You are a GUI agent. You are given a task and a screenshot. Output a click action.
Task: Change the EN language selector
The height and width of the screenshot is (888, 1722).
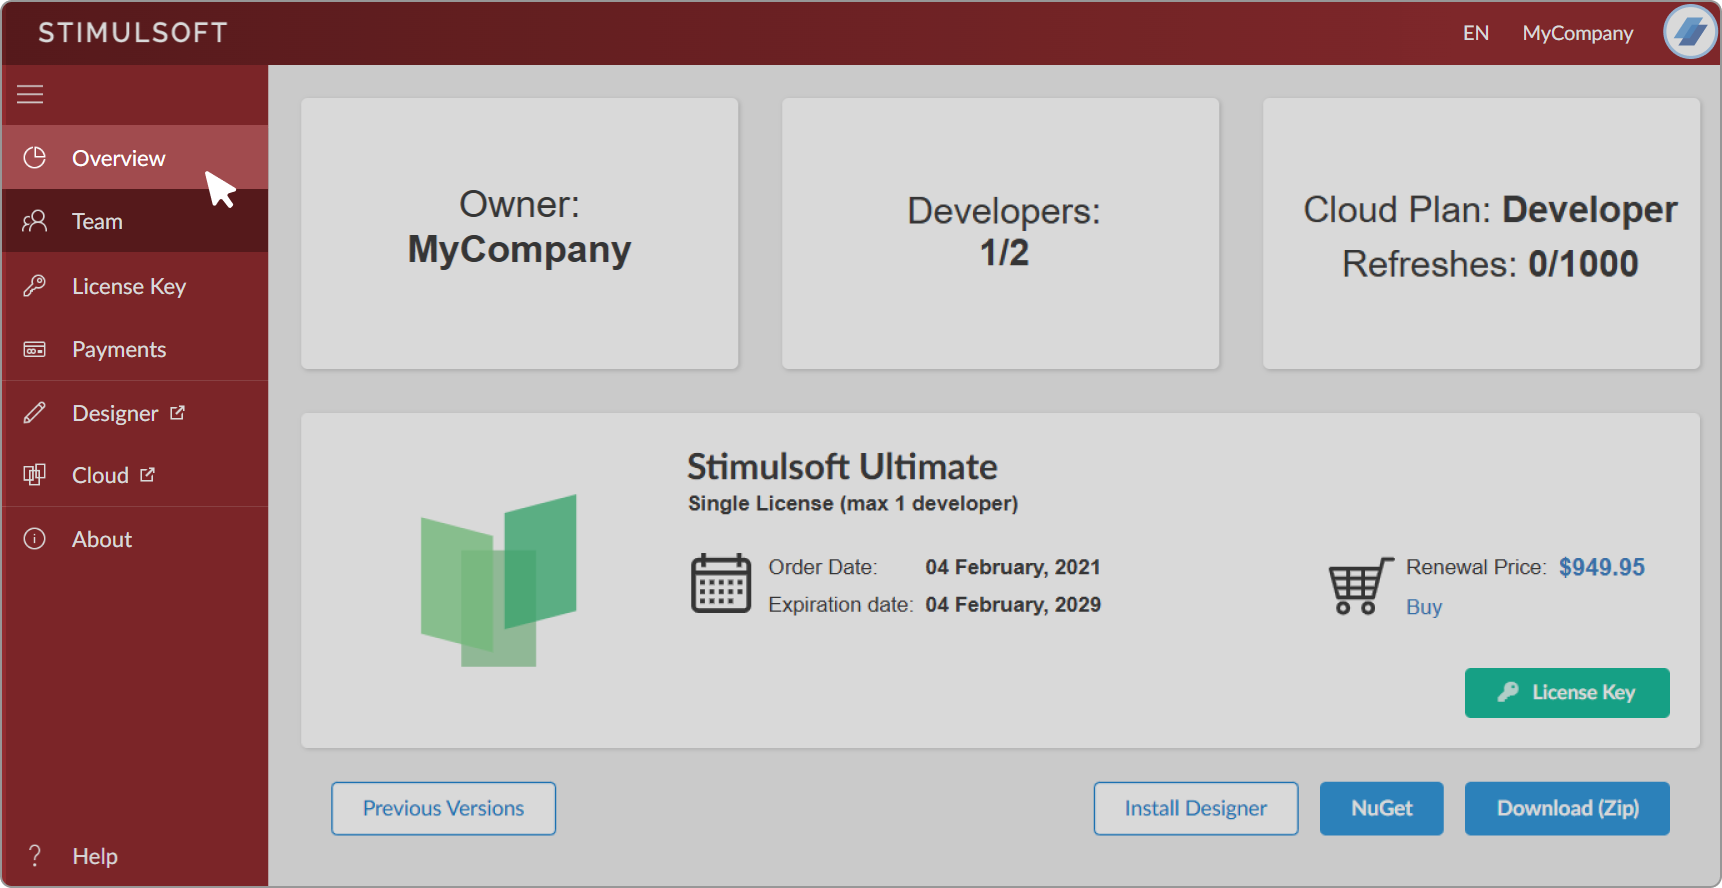(x=1476, y=33)
